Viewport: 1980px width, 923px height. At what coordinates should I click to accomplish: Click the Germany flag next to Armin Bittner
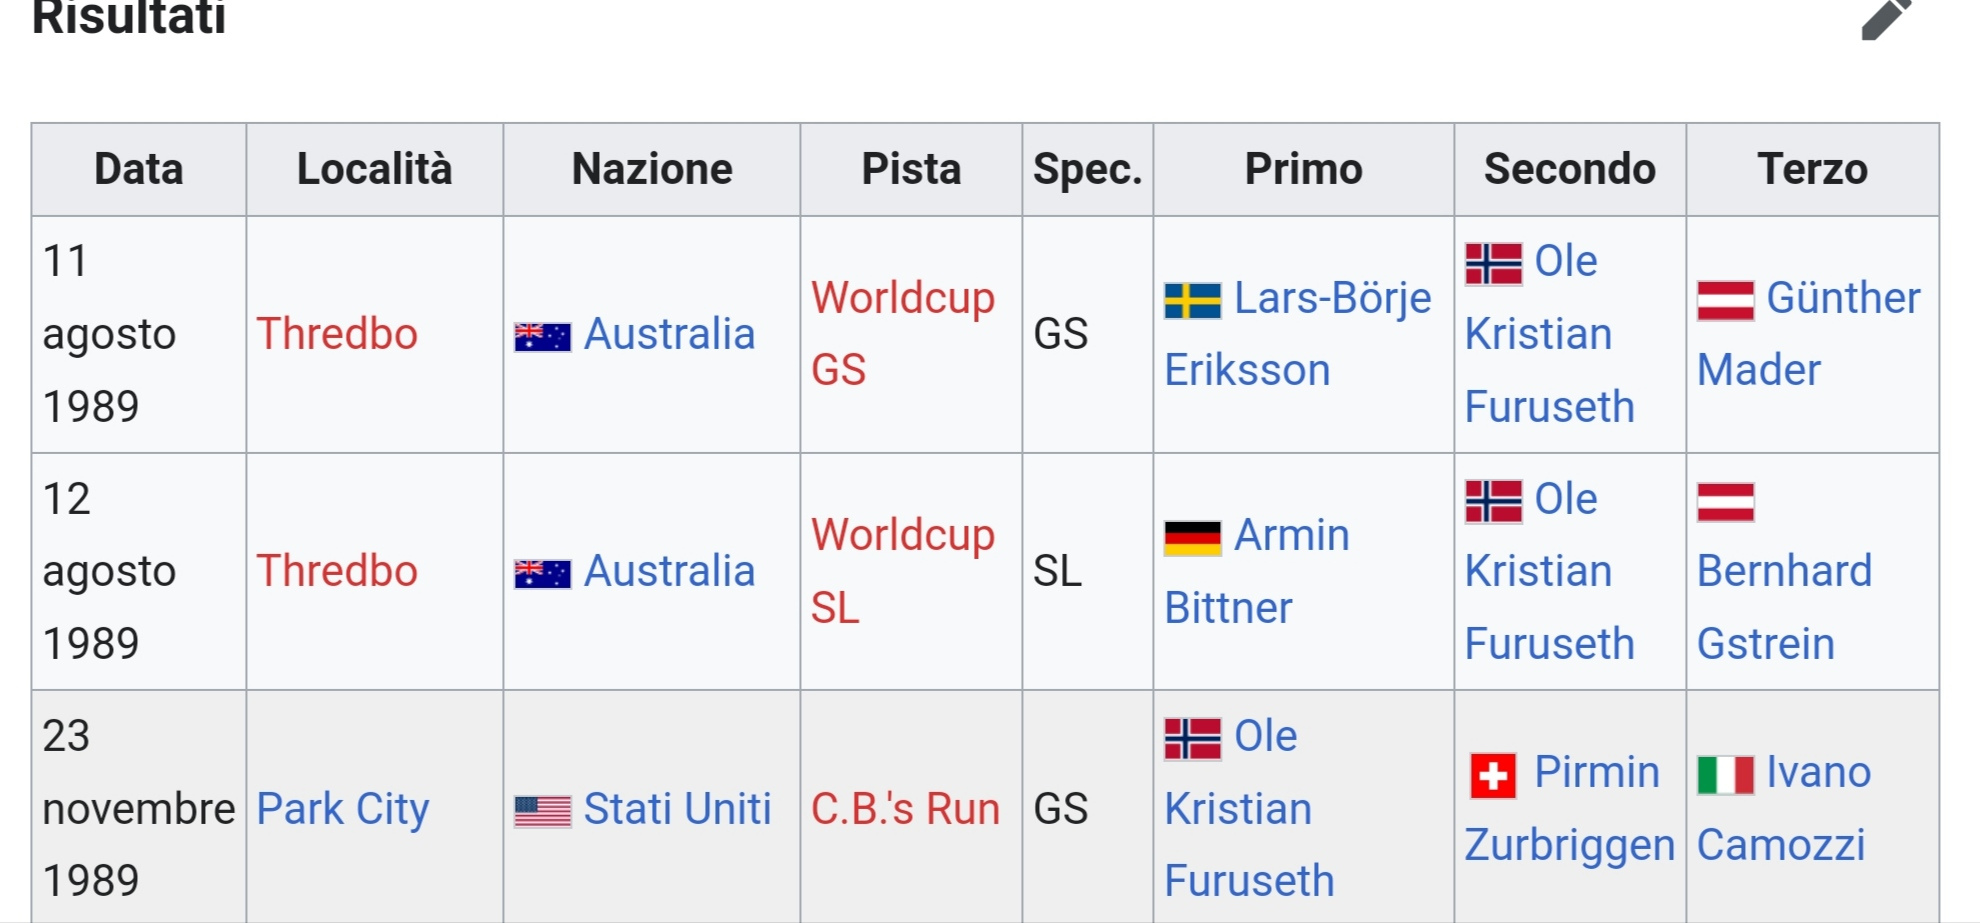[1193, 537]
